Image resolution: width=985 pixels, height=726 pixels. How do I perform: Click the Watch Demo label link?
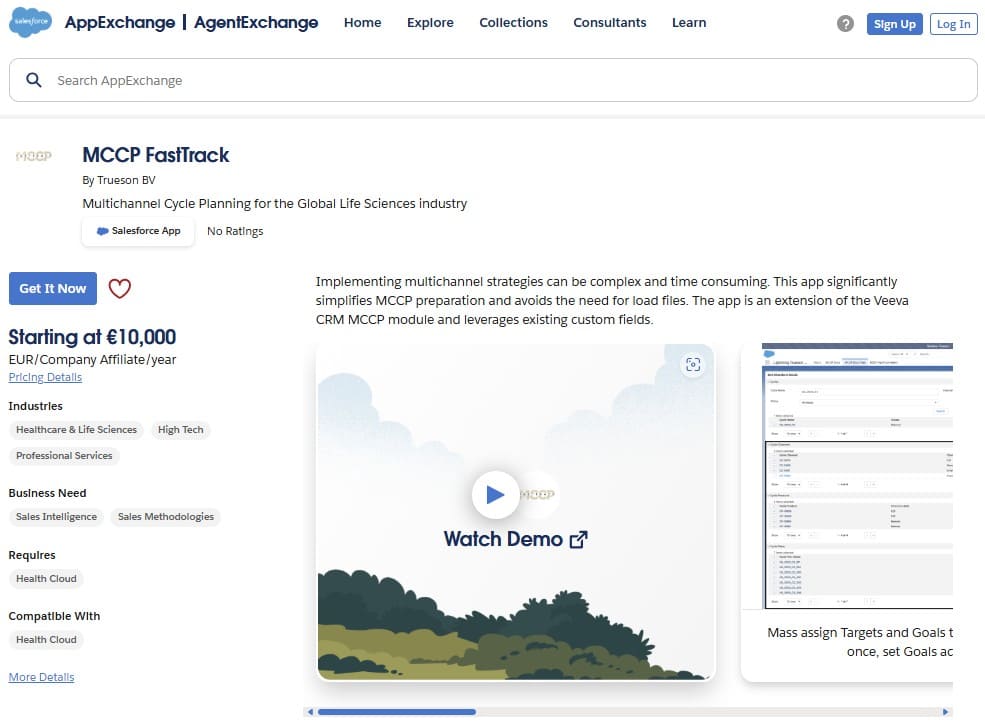[515, 539]
